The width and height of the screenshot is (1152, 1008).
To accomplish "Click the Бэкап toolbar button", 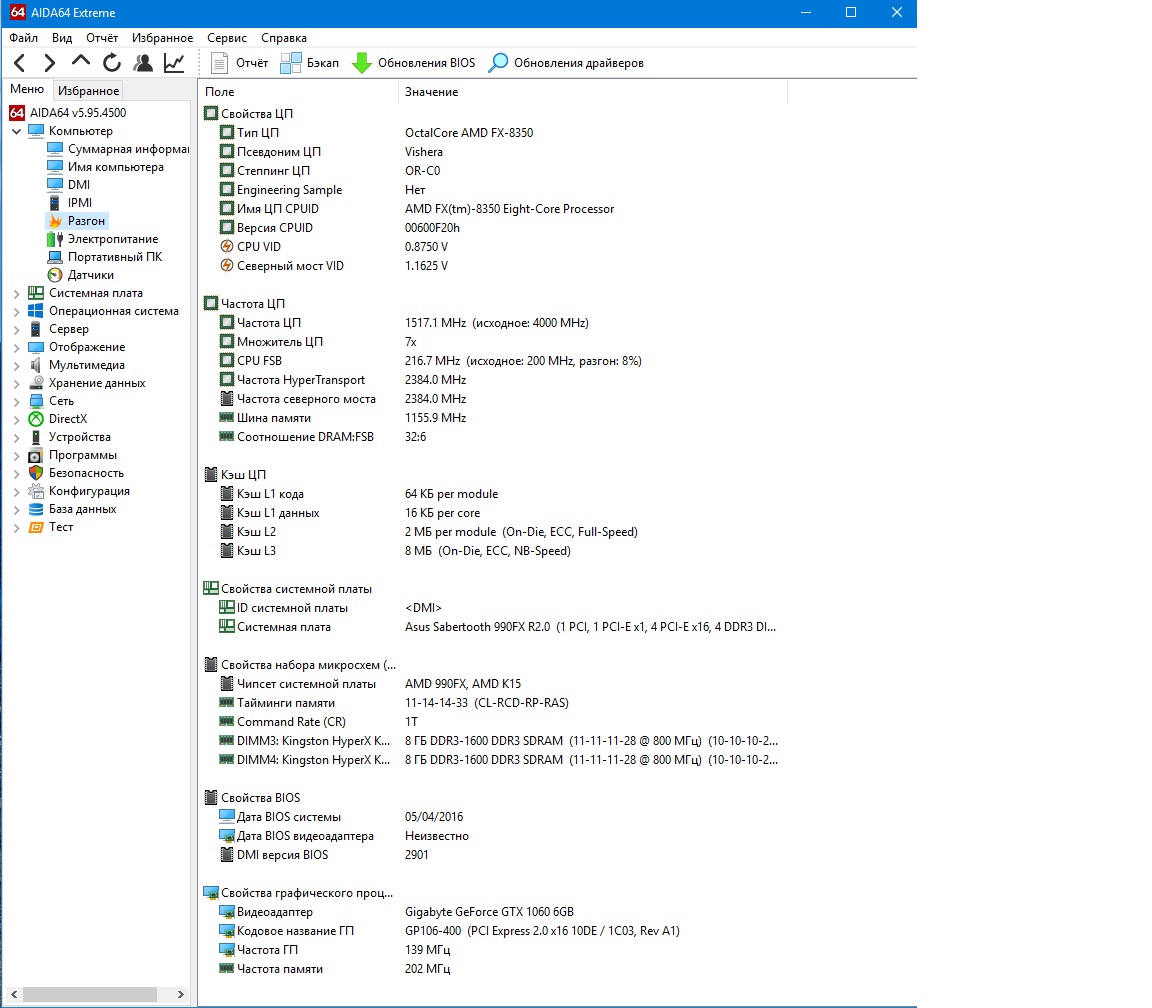I will pyautogui.click(x=309, y=63).
